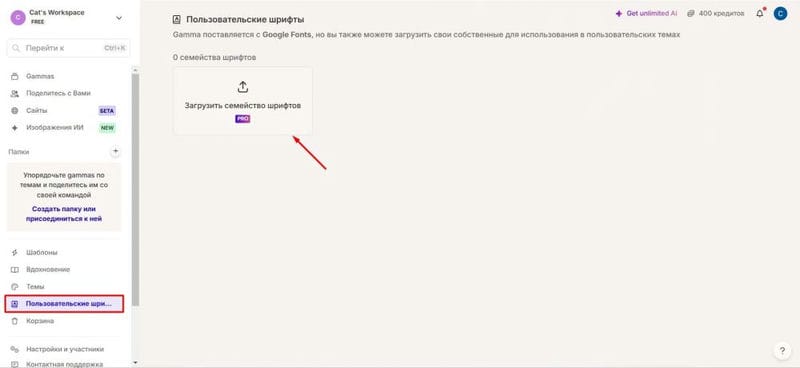Click "Загрузить семейство шрифтов" upload card
800x368 pixels.
click(243, 101)
